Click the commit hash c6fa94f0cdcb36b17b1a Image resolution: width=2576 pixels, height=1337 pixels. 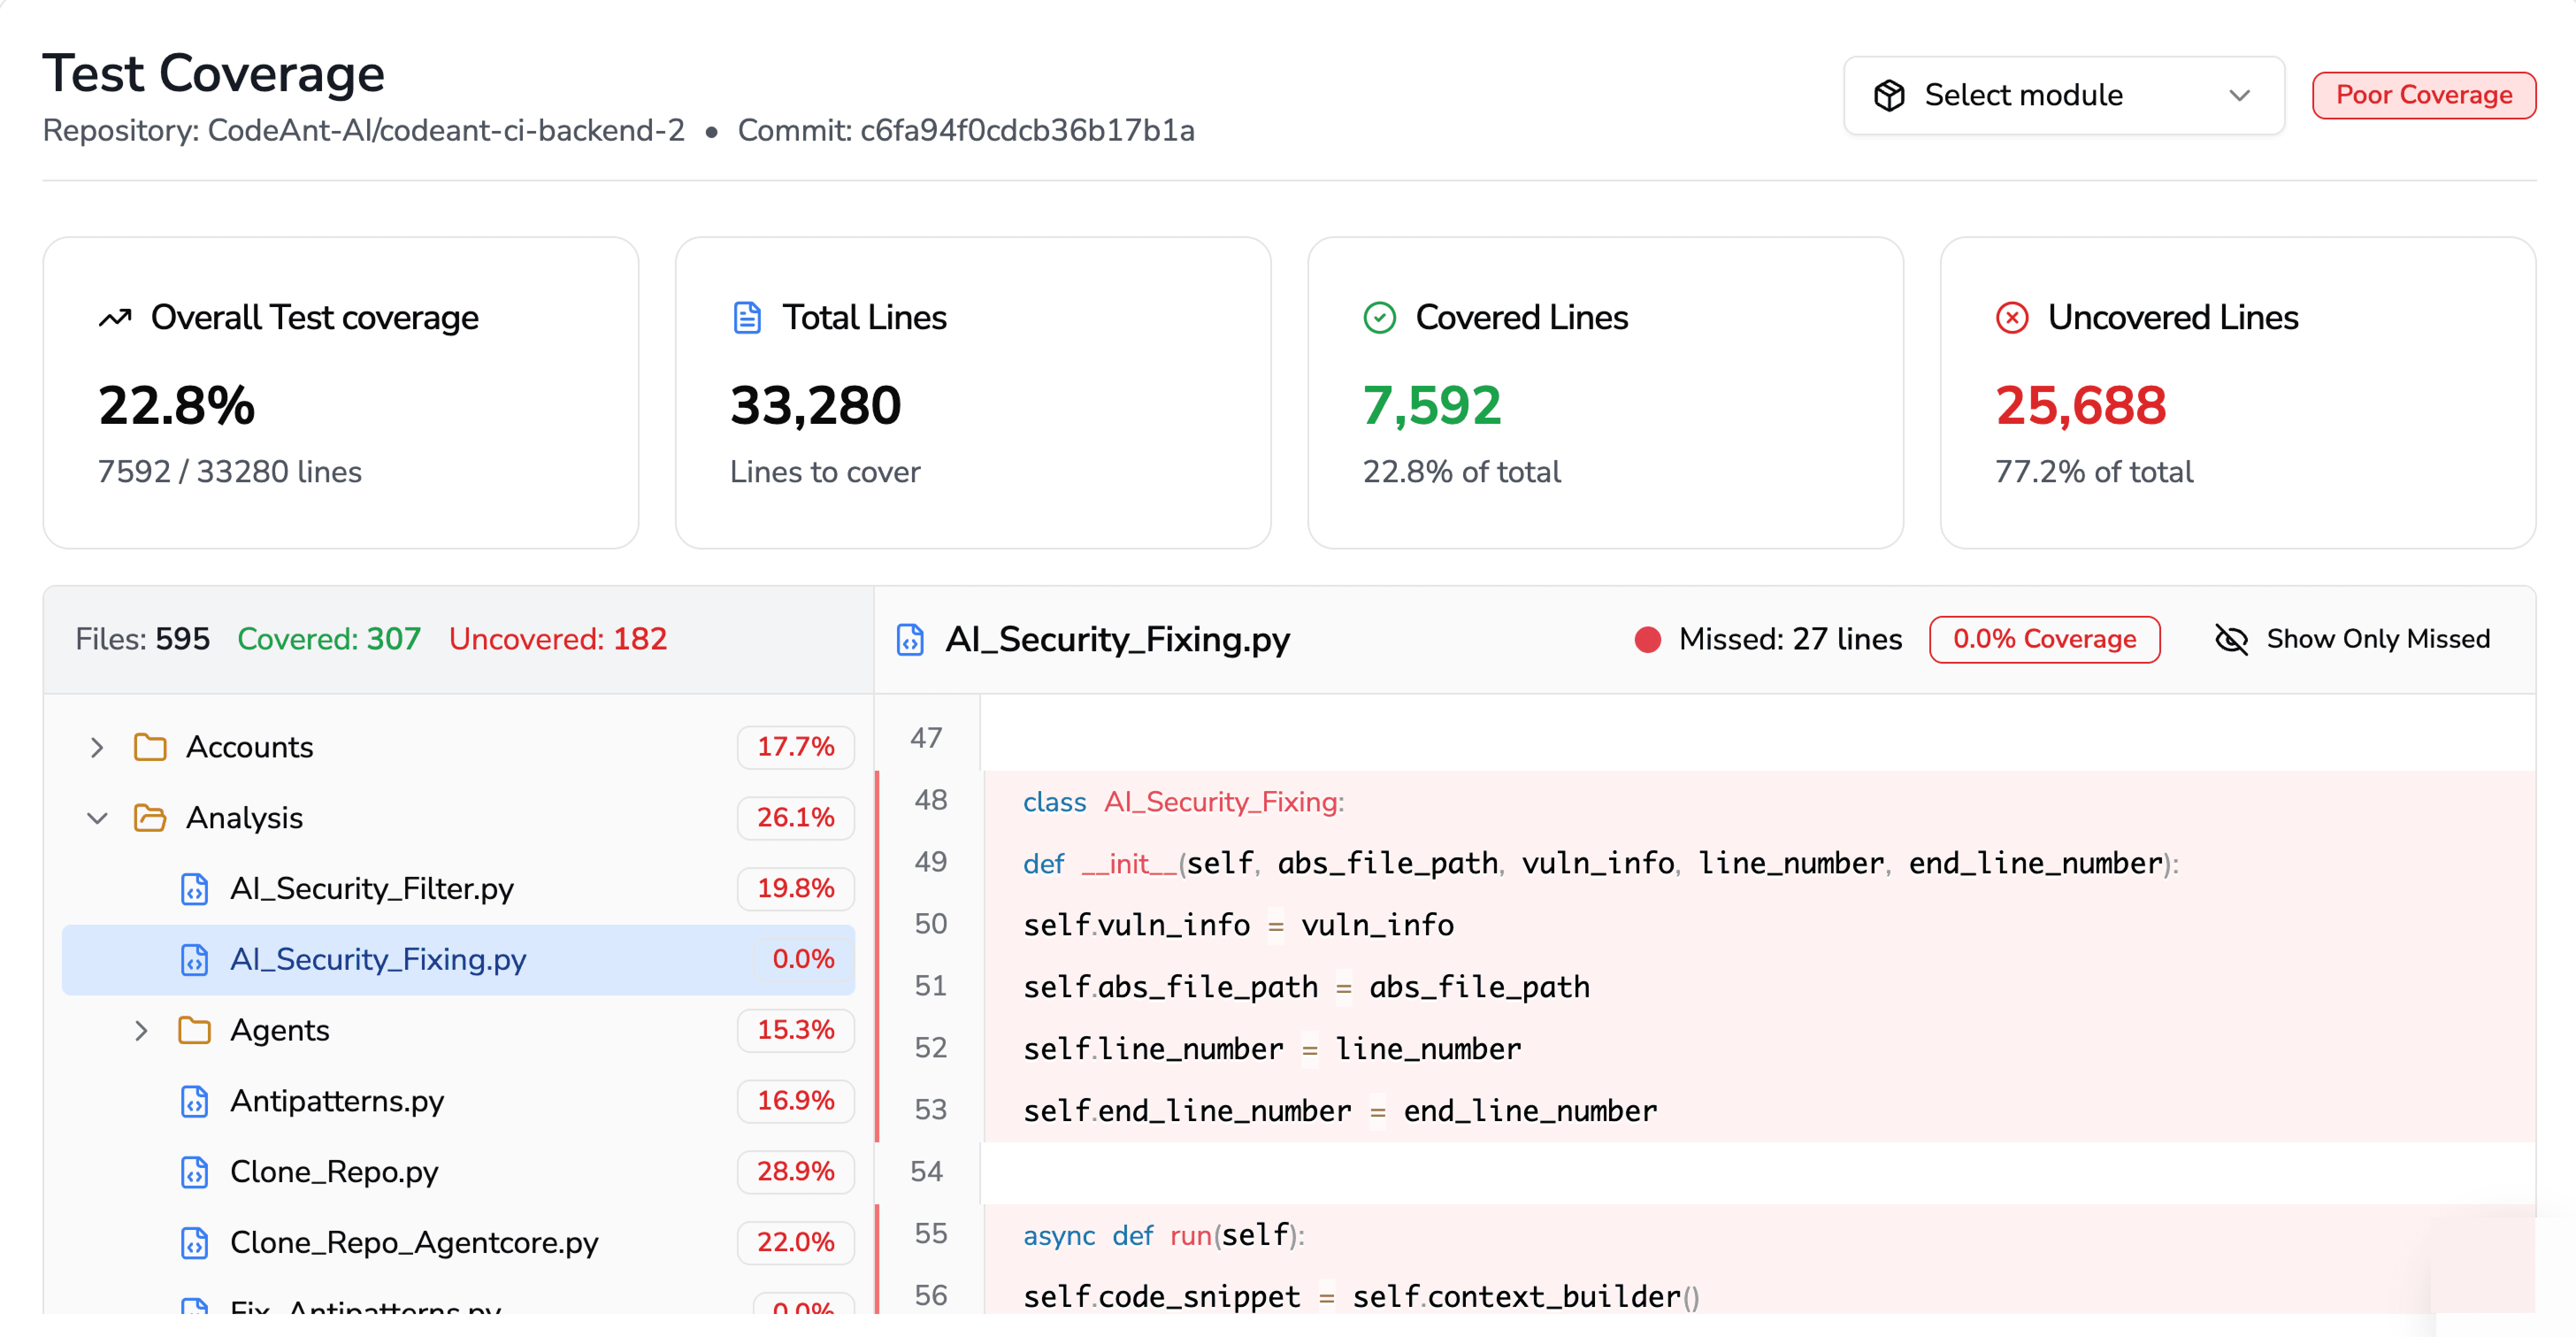pos(1027,131)
